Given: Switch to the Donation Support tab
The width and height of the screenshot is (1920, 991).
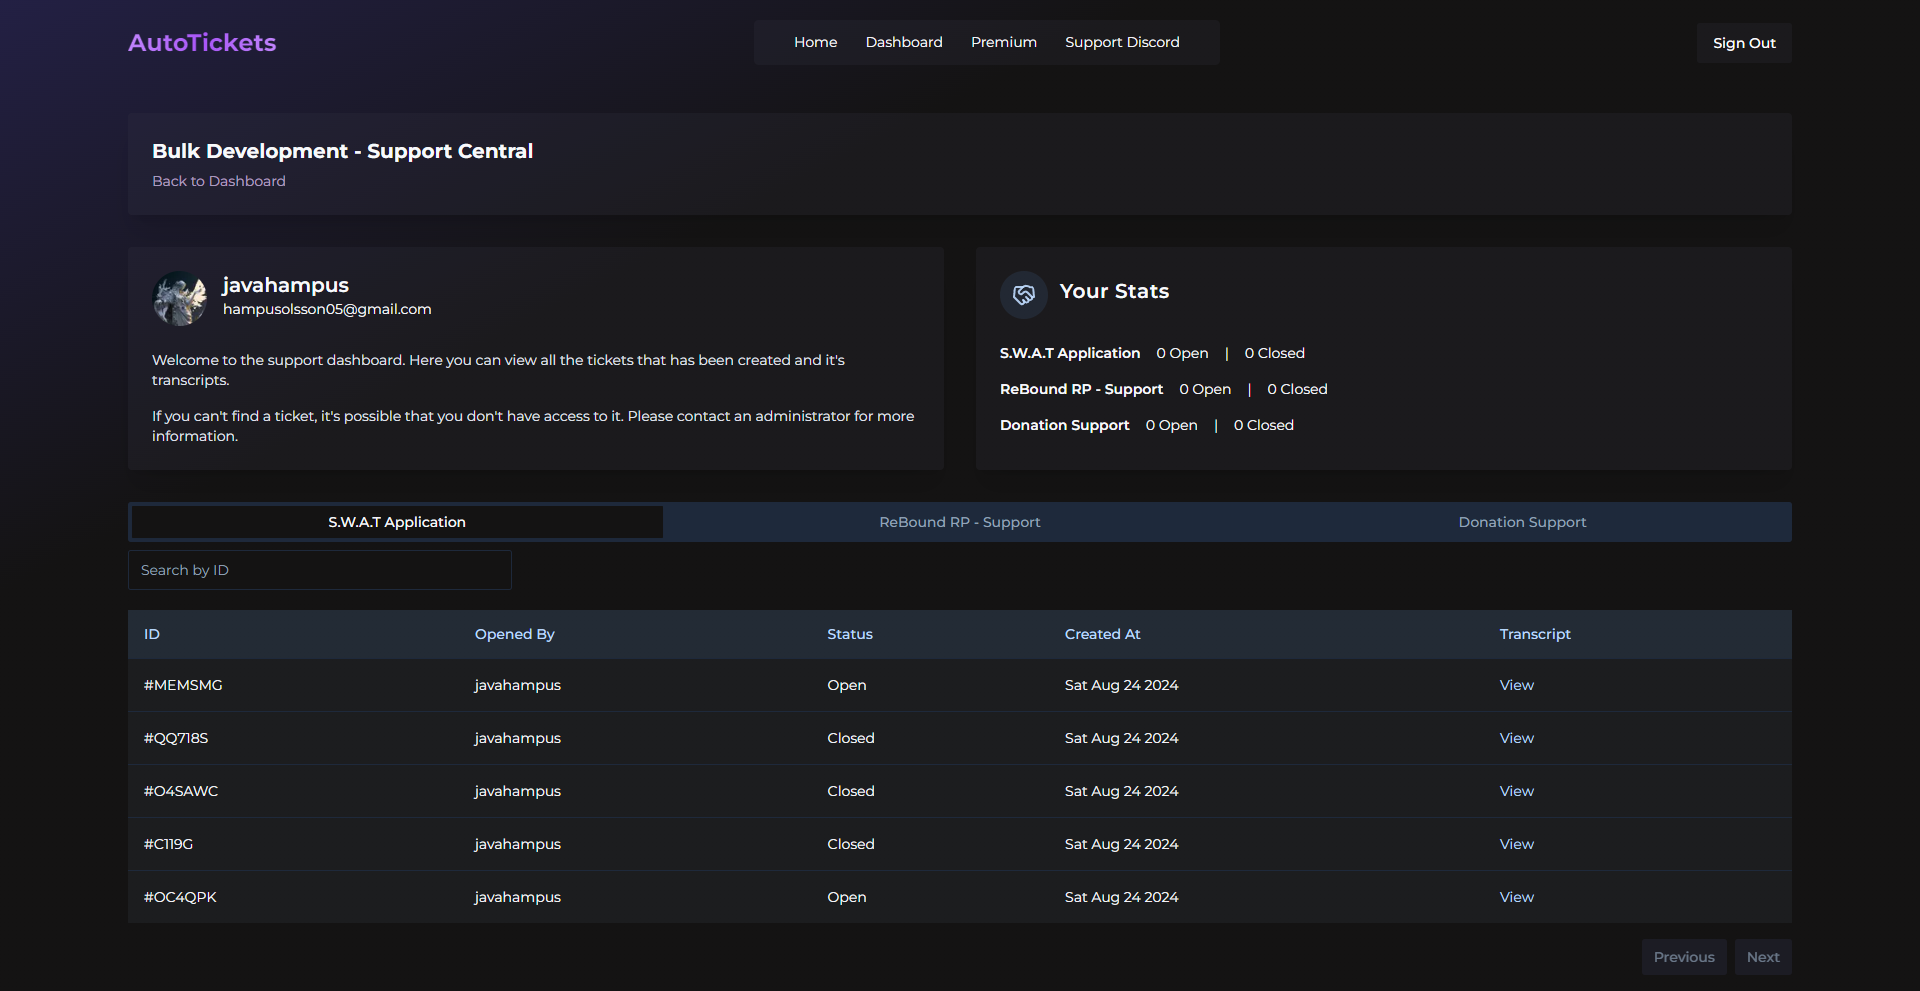Looking at the screenshot, I should point(1521,522).
